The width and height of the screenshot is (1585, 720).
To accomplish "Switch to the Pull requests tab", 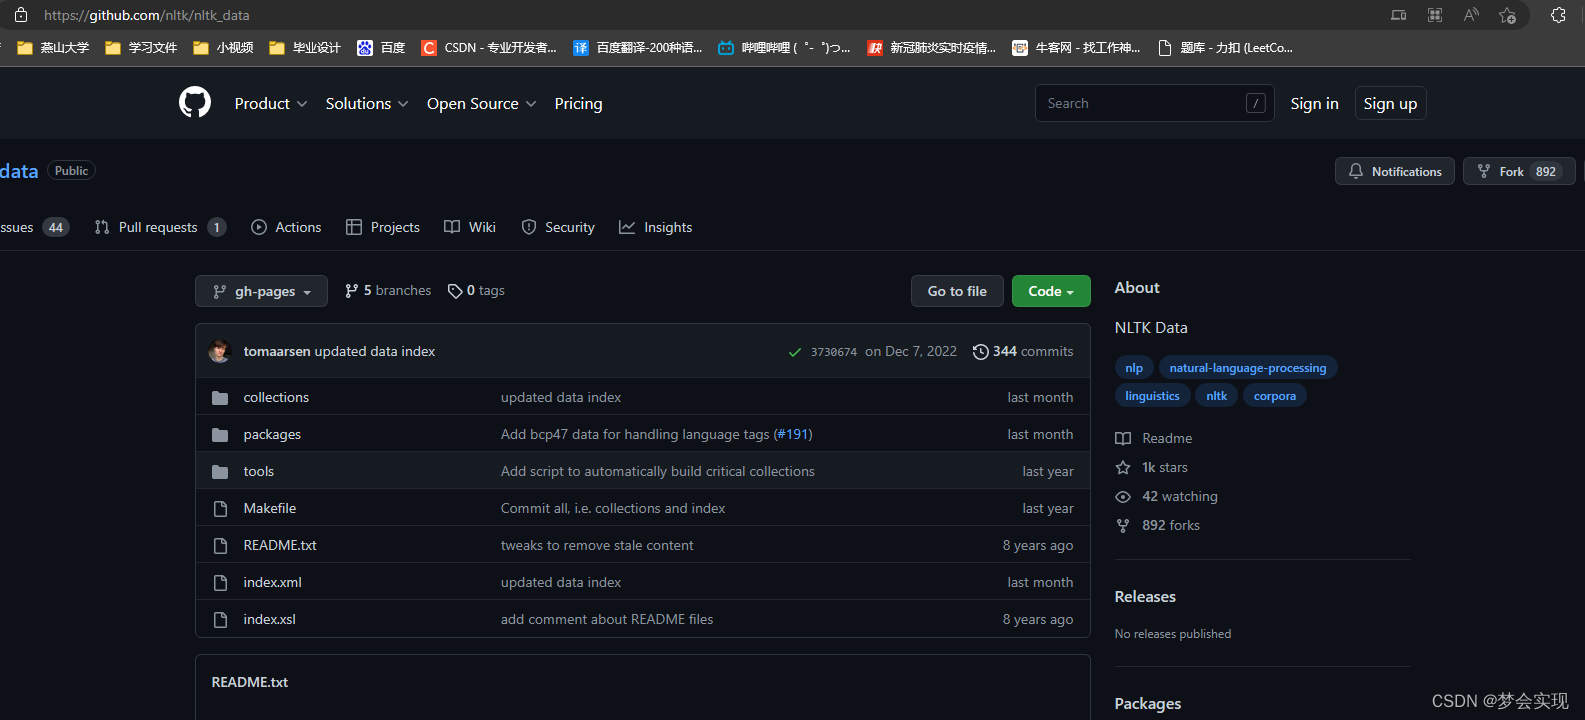I will tap(160, 228).
